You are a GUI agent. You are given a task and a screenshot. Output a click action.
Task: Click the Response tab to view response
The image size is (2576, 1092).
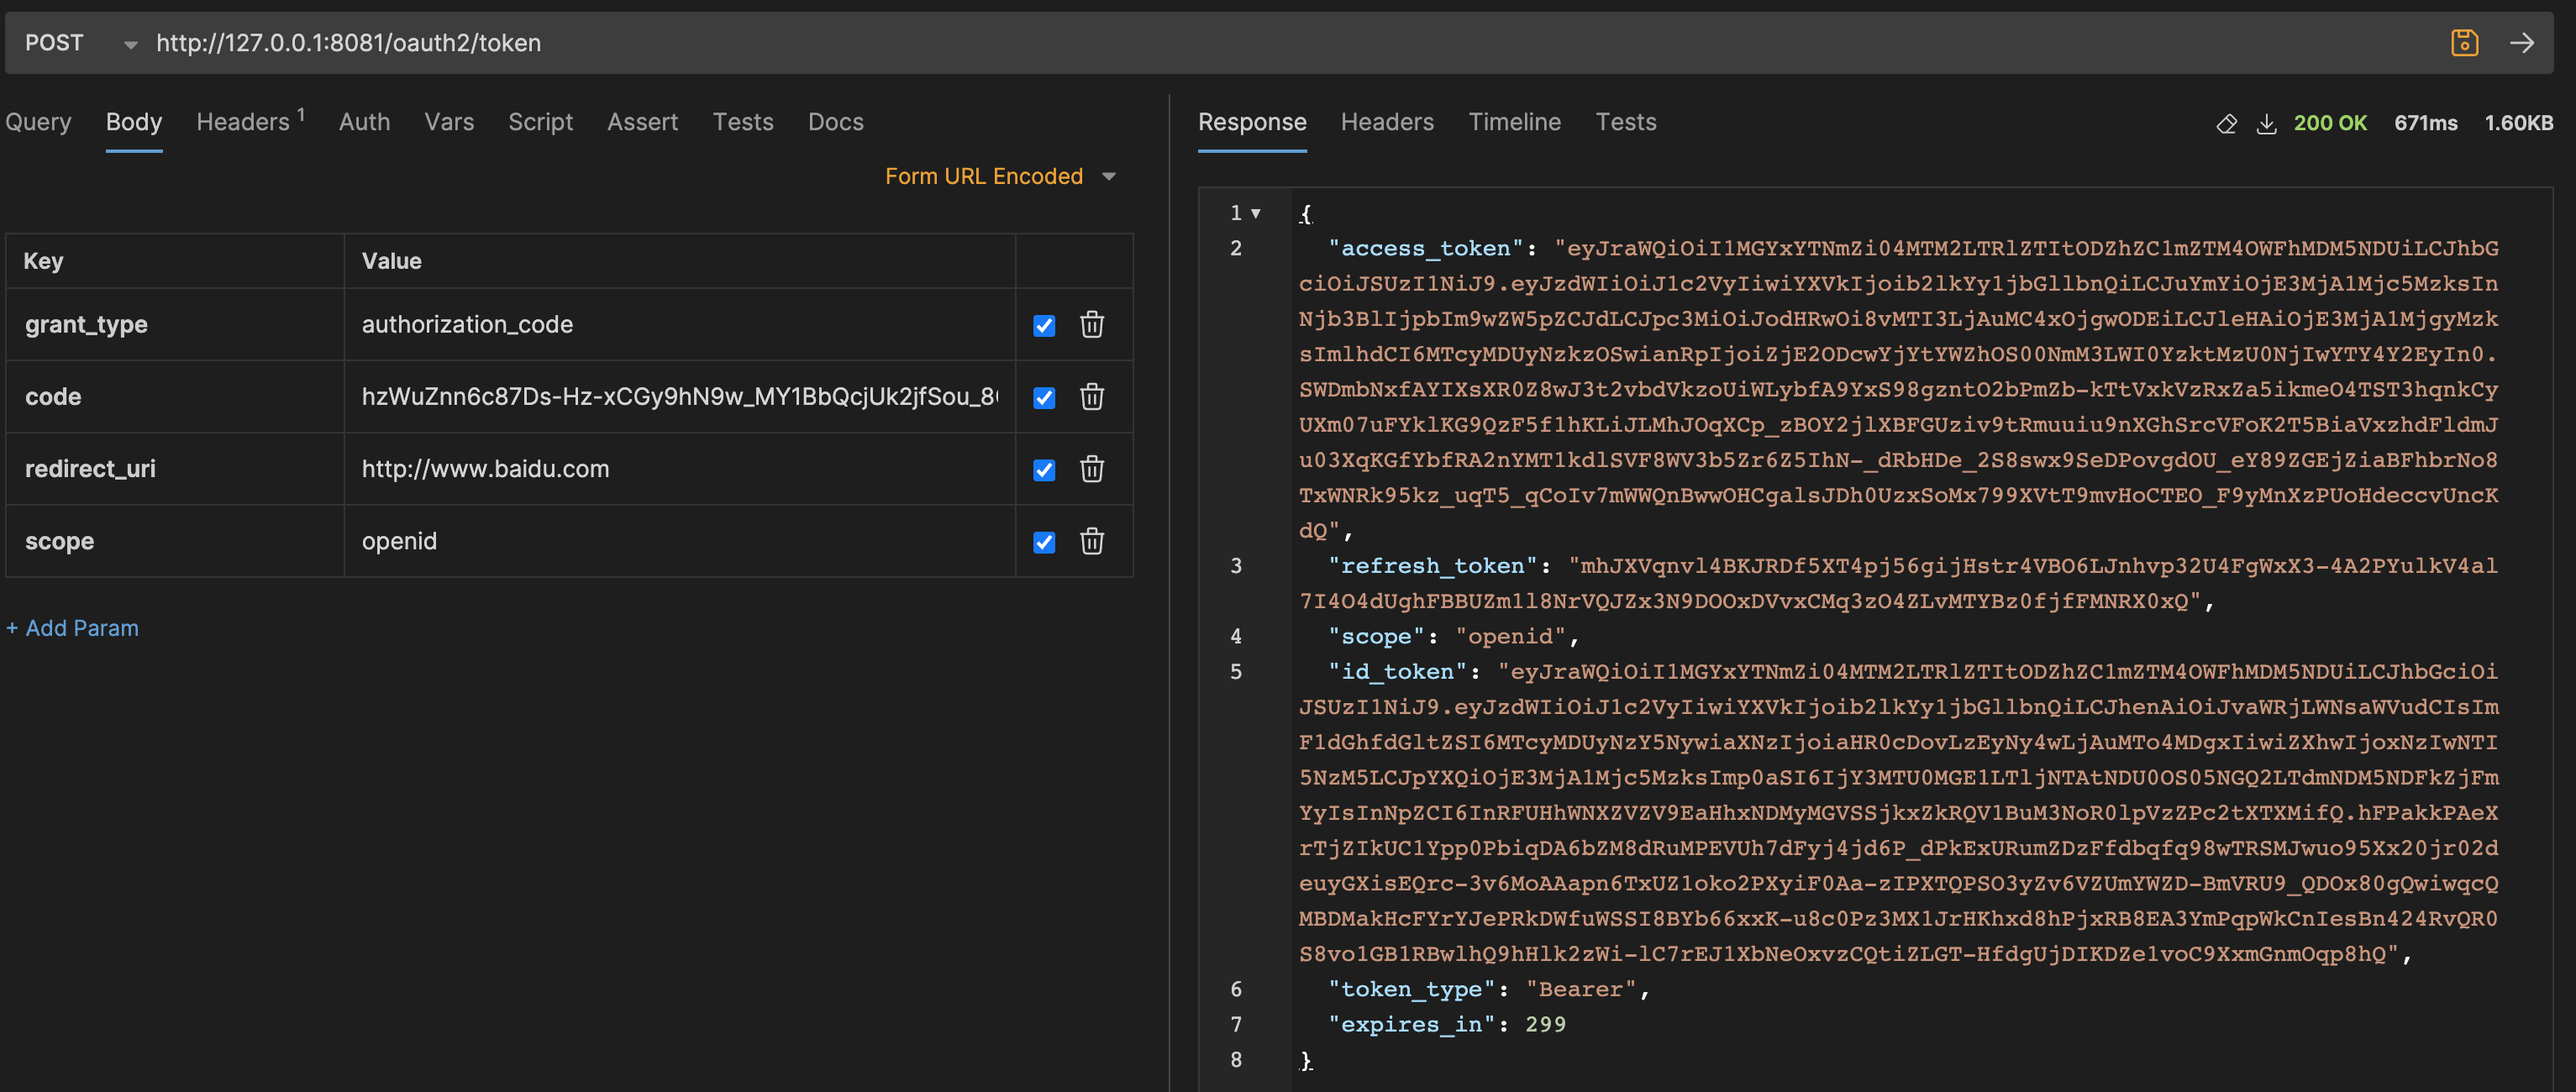click(x=1252, y=120)
